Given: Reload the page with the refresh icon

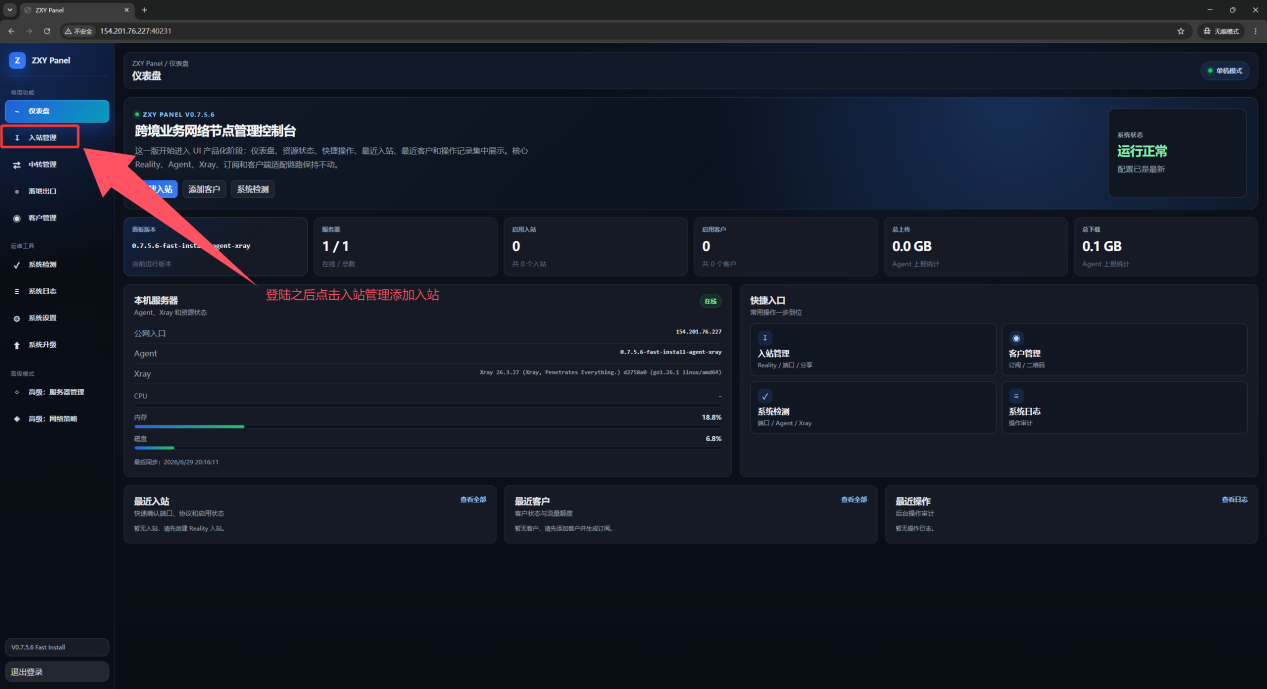Looking at the screenshot, I should point(46,31).
